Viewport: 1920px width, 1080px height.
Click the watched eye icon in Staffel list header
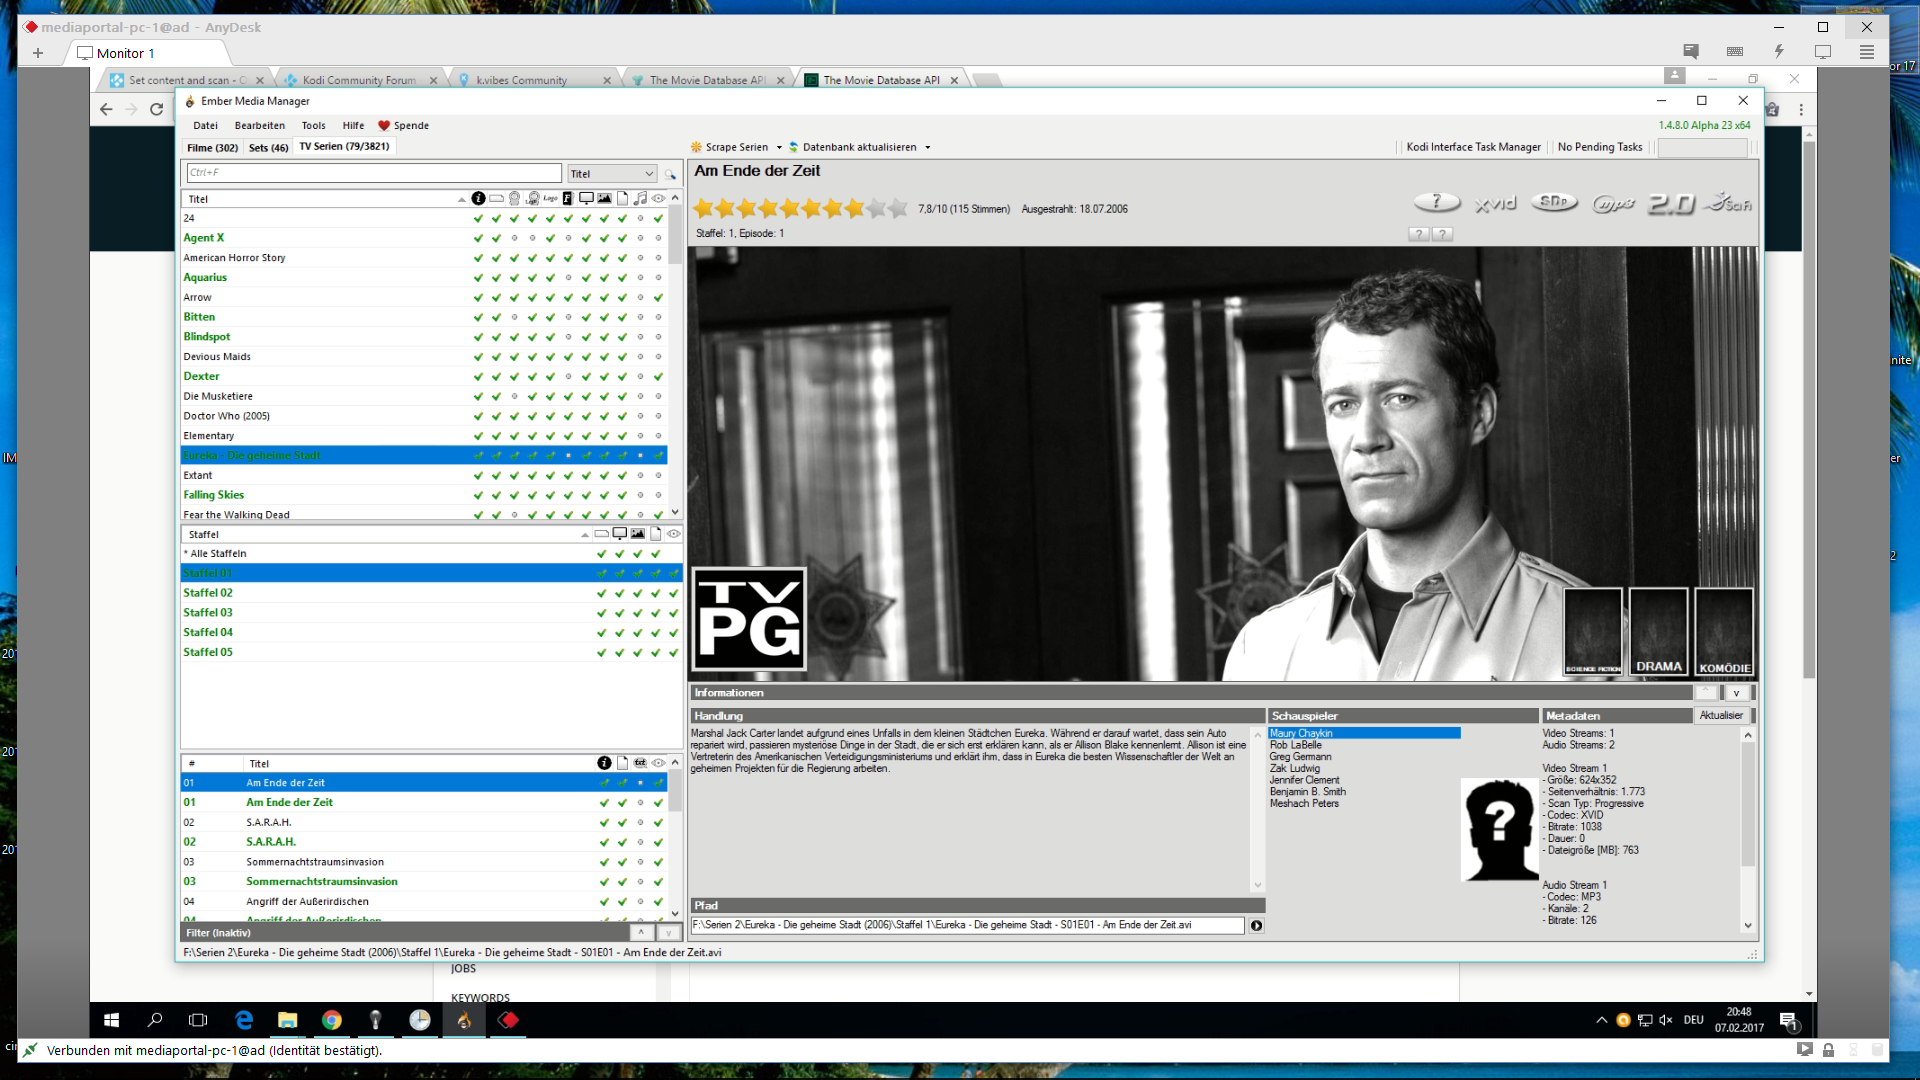(x=674, y=534)
